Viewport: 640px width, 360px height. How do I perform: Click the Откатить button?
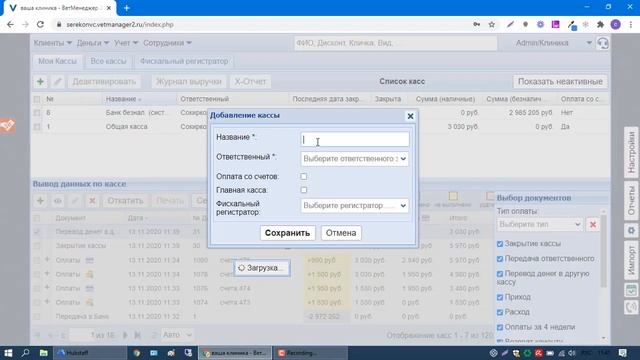point(125,201)
